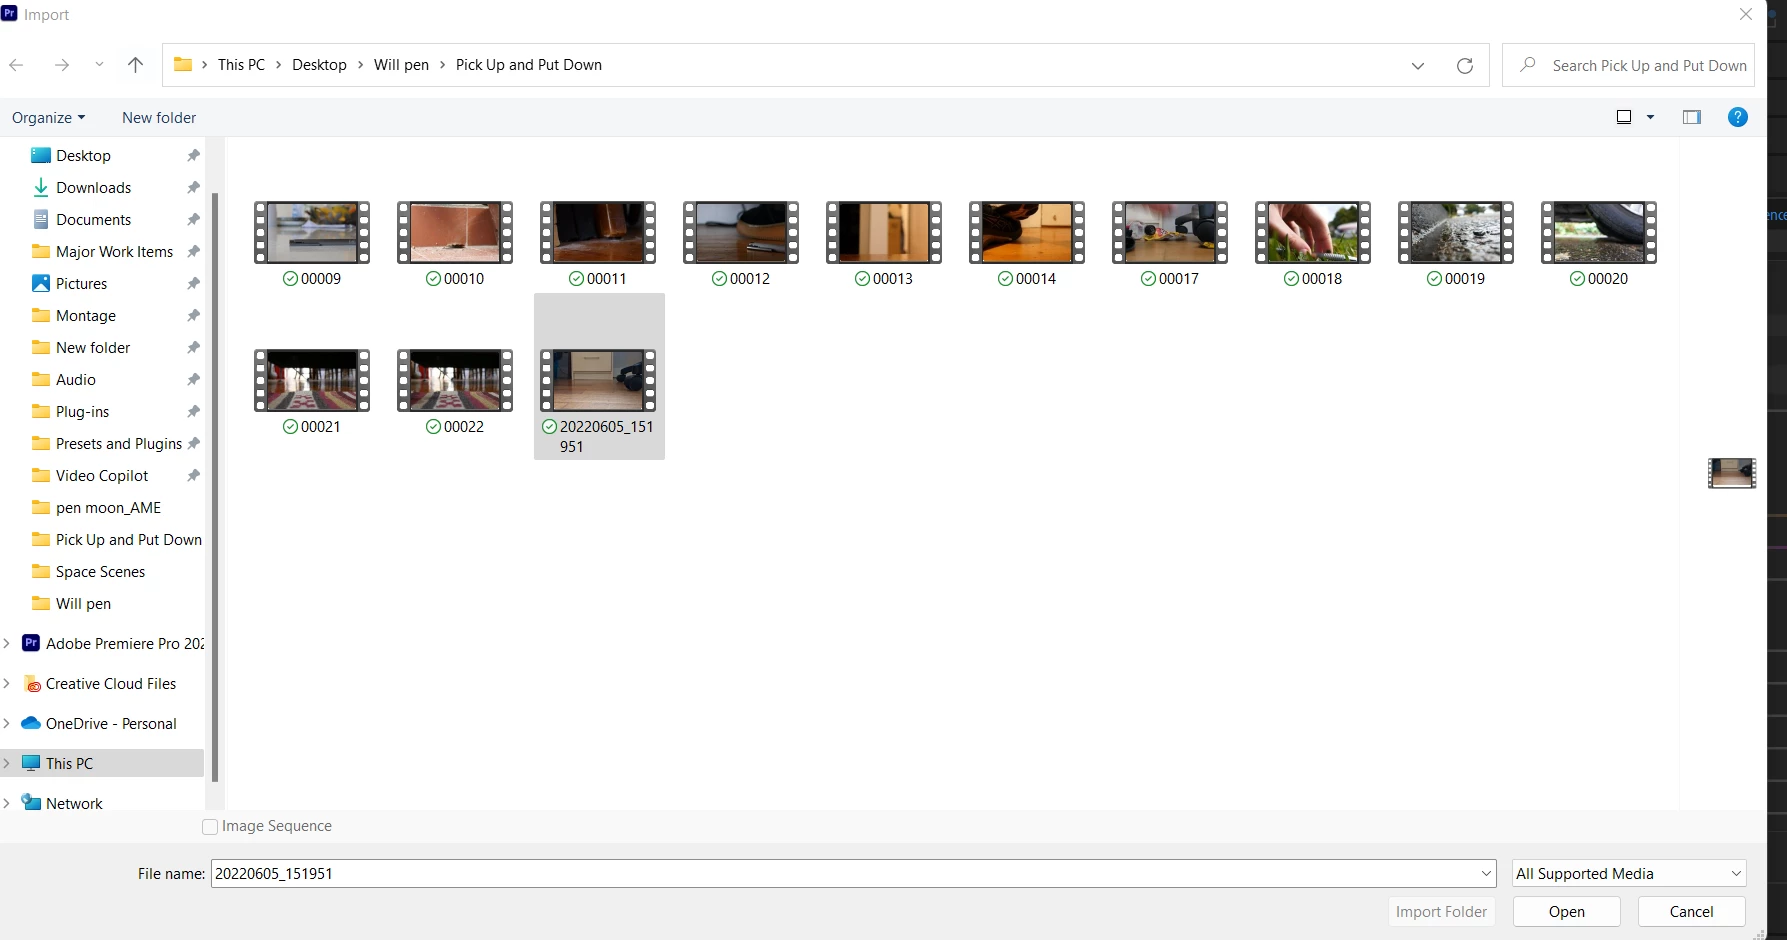The height and width of the screenshot is (940, 1787).
Task: Go back with the left arrow navigation button
Action: tap(16, 65)
